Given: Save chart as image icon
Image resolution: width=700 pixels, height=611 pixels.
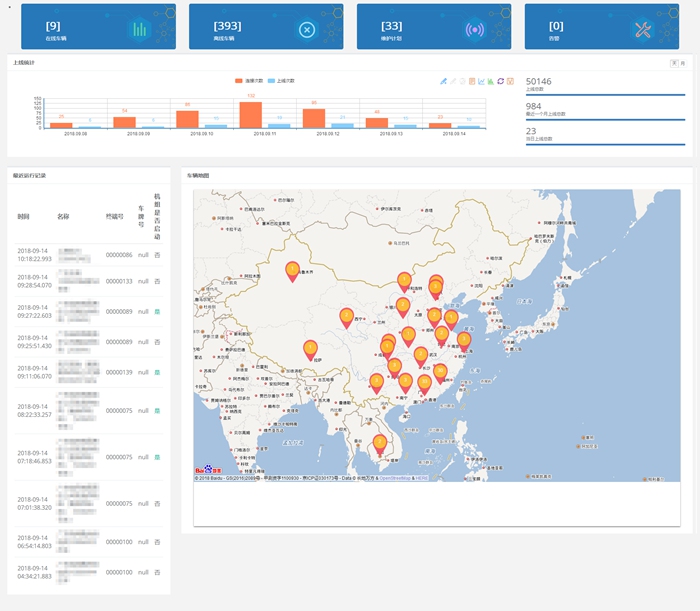Looking at the screenshot, I should (510, 81).
